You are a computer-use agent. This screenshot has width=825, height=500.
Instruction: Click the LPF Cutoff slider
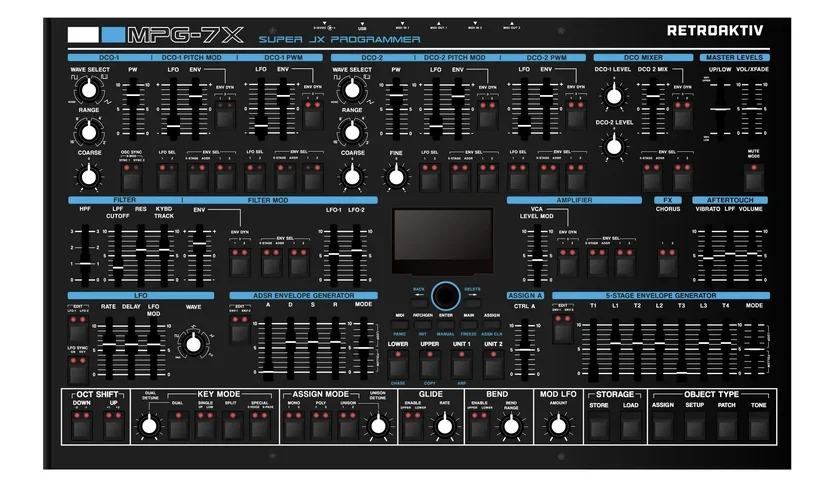point(118,255)
